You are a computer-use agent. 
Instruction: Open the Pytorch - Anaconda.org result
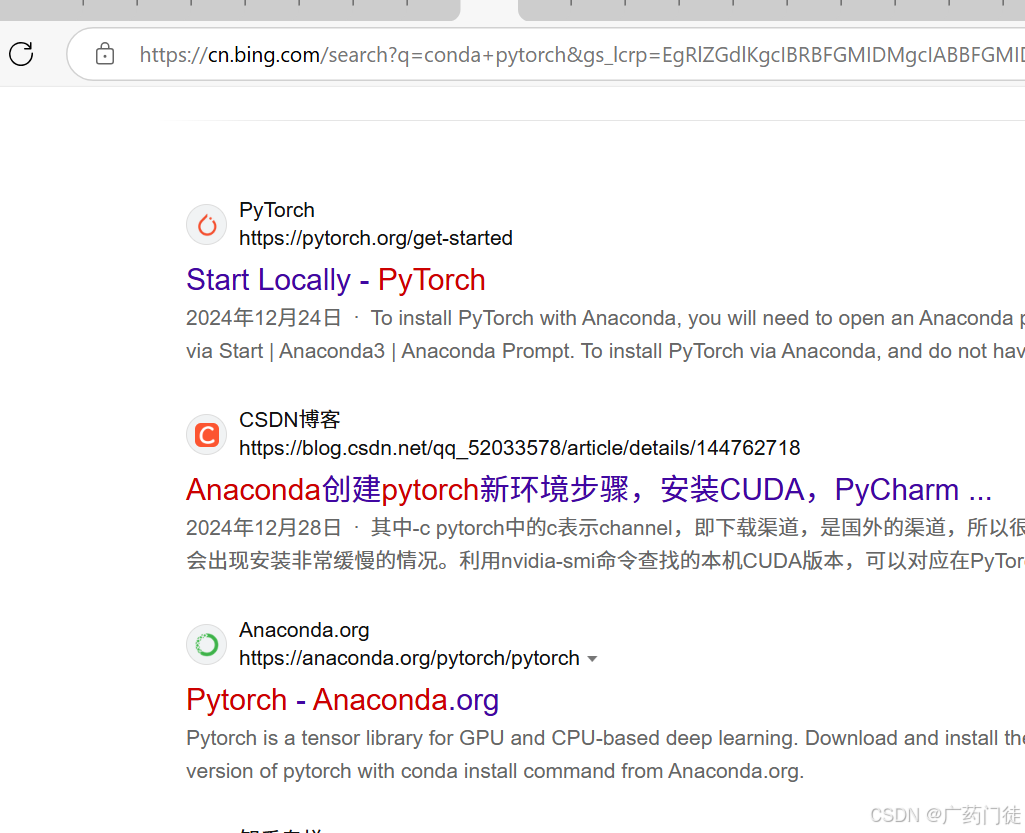342,700
